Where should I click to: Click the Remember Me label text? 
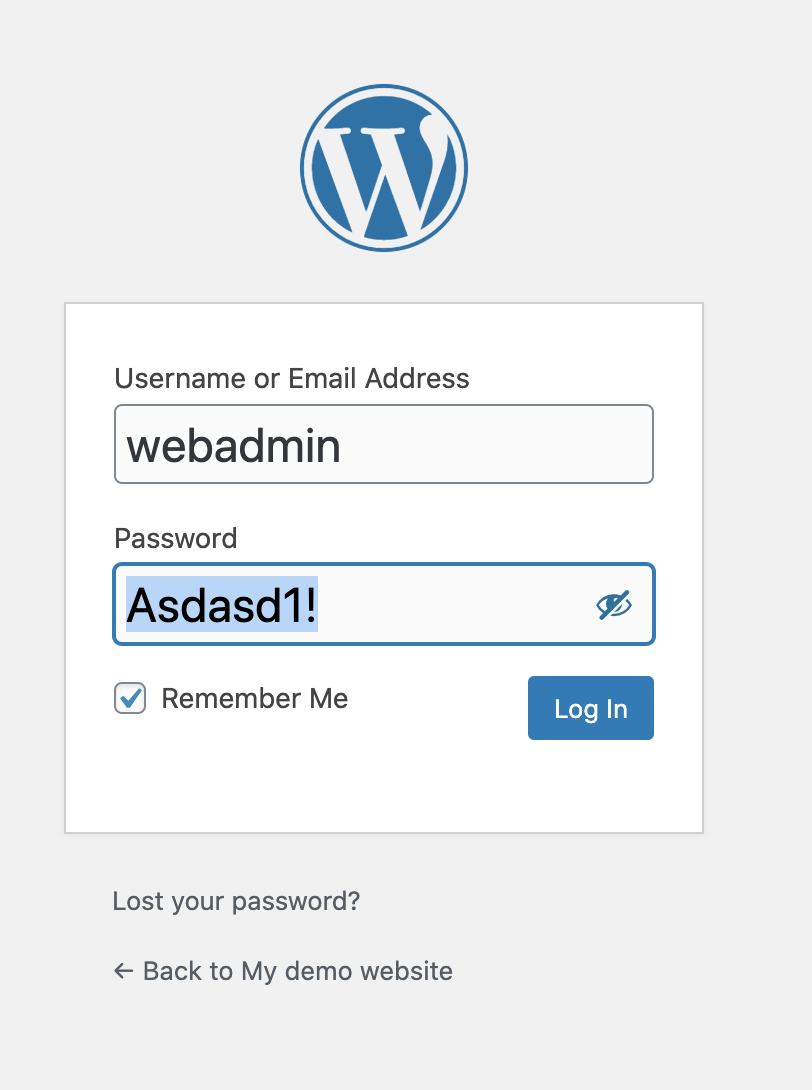[x=255, y=699]
